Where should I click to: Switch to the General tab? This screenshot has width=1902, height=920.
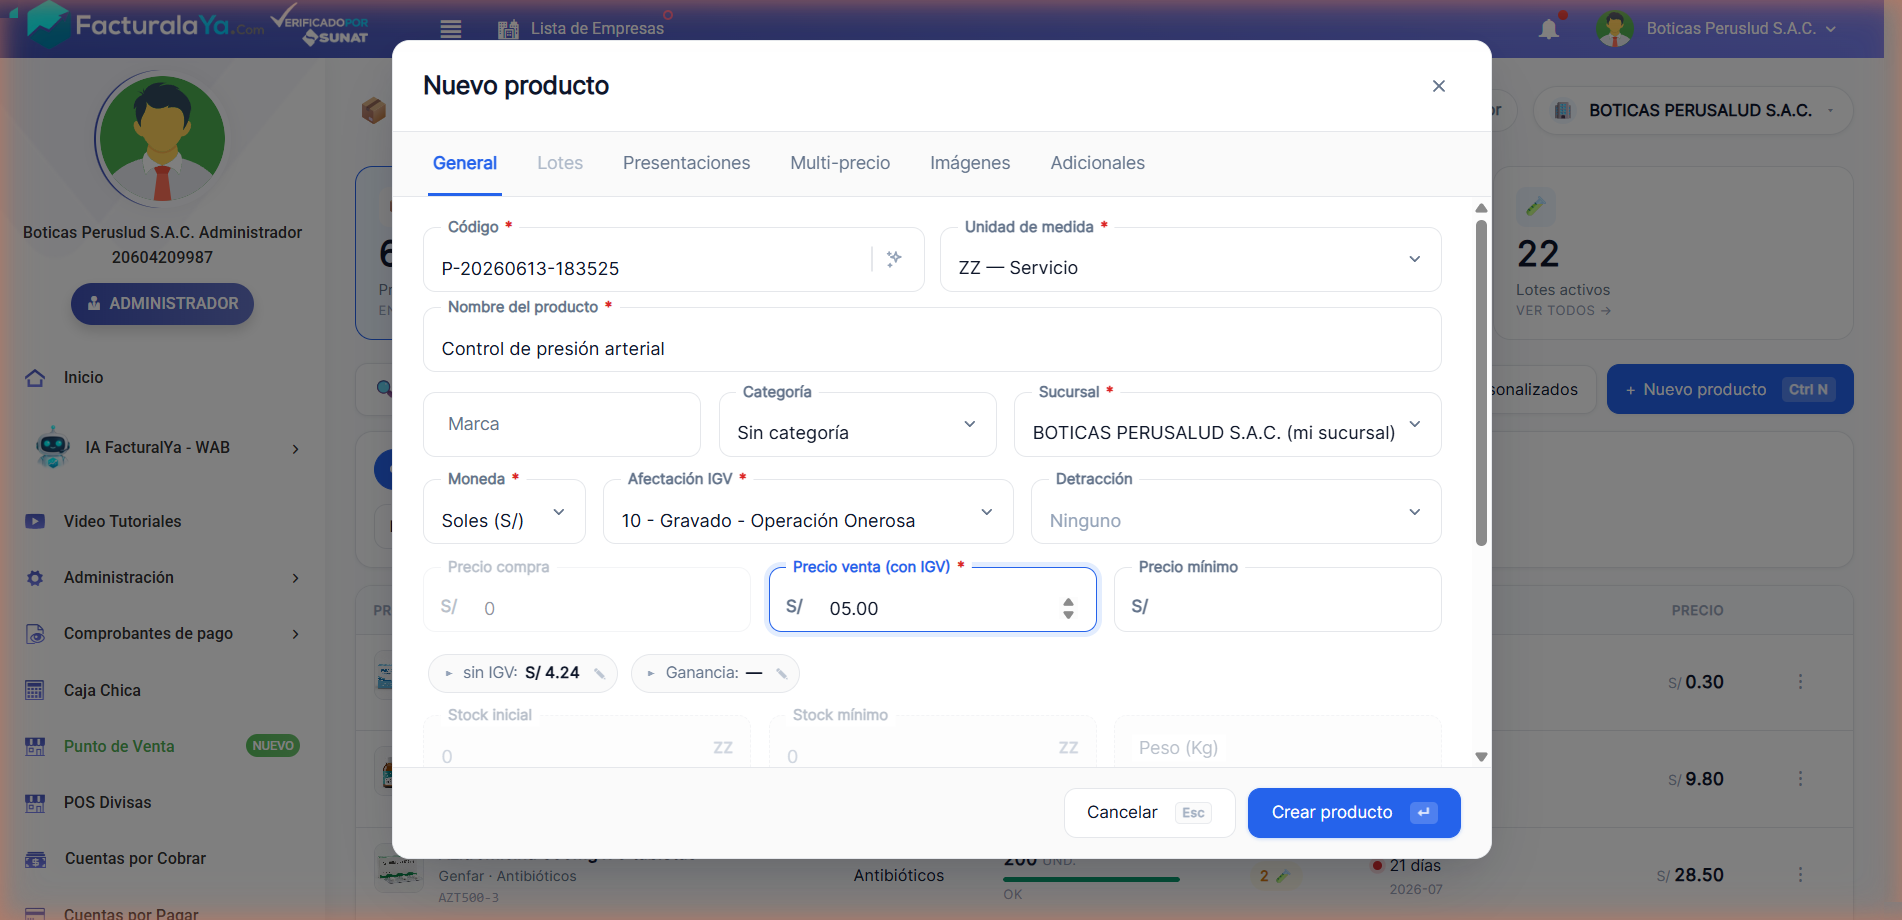click(x=465, y=163)
